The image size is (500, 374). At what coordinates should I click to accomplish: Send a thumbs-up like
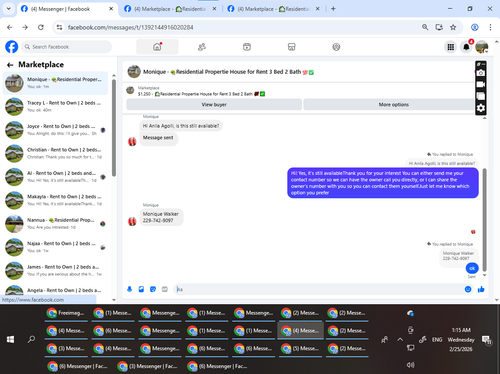481,289
